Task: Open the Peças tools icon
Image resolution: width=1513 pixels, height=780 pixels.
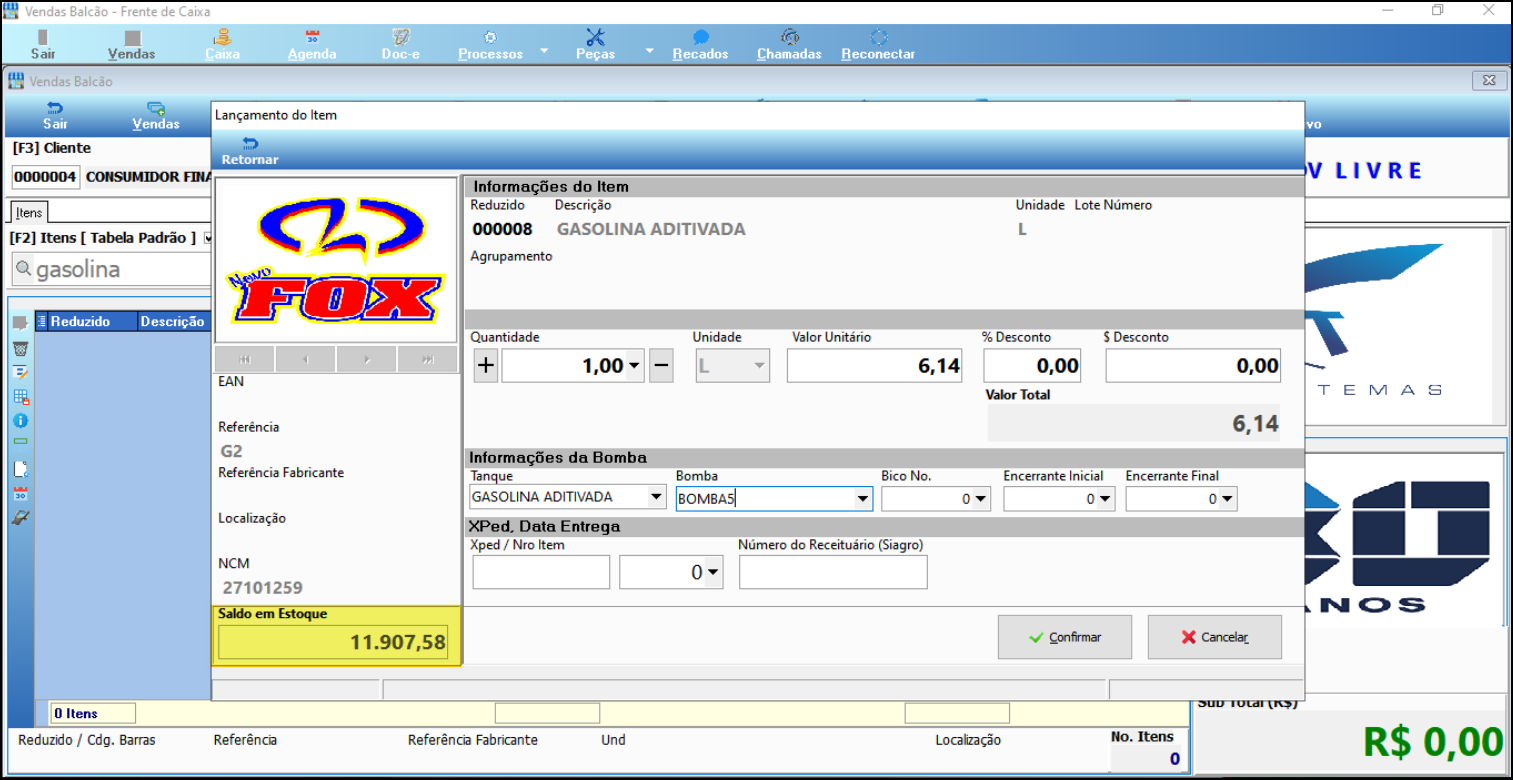Action: pyautogui.click(x=595, y=45)
